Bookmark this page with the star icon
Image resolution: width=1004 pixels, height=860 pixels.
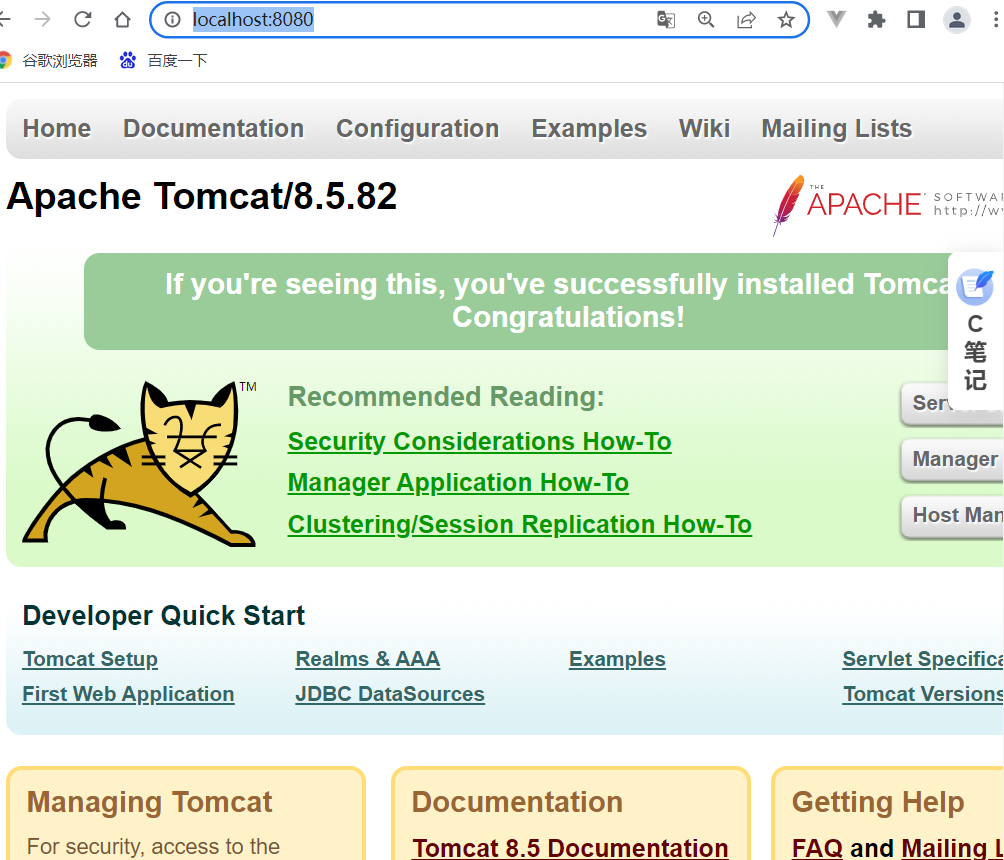786,20
